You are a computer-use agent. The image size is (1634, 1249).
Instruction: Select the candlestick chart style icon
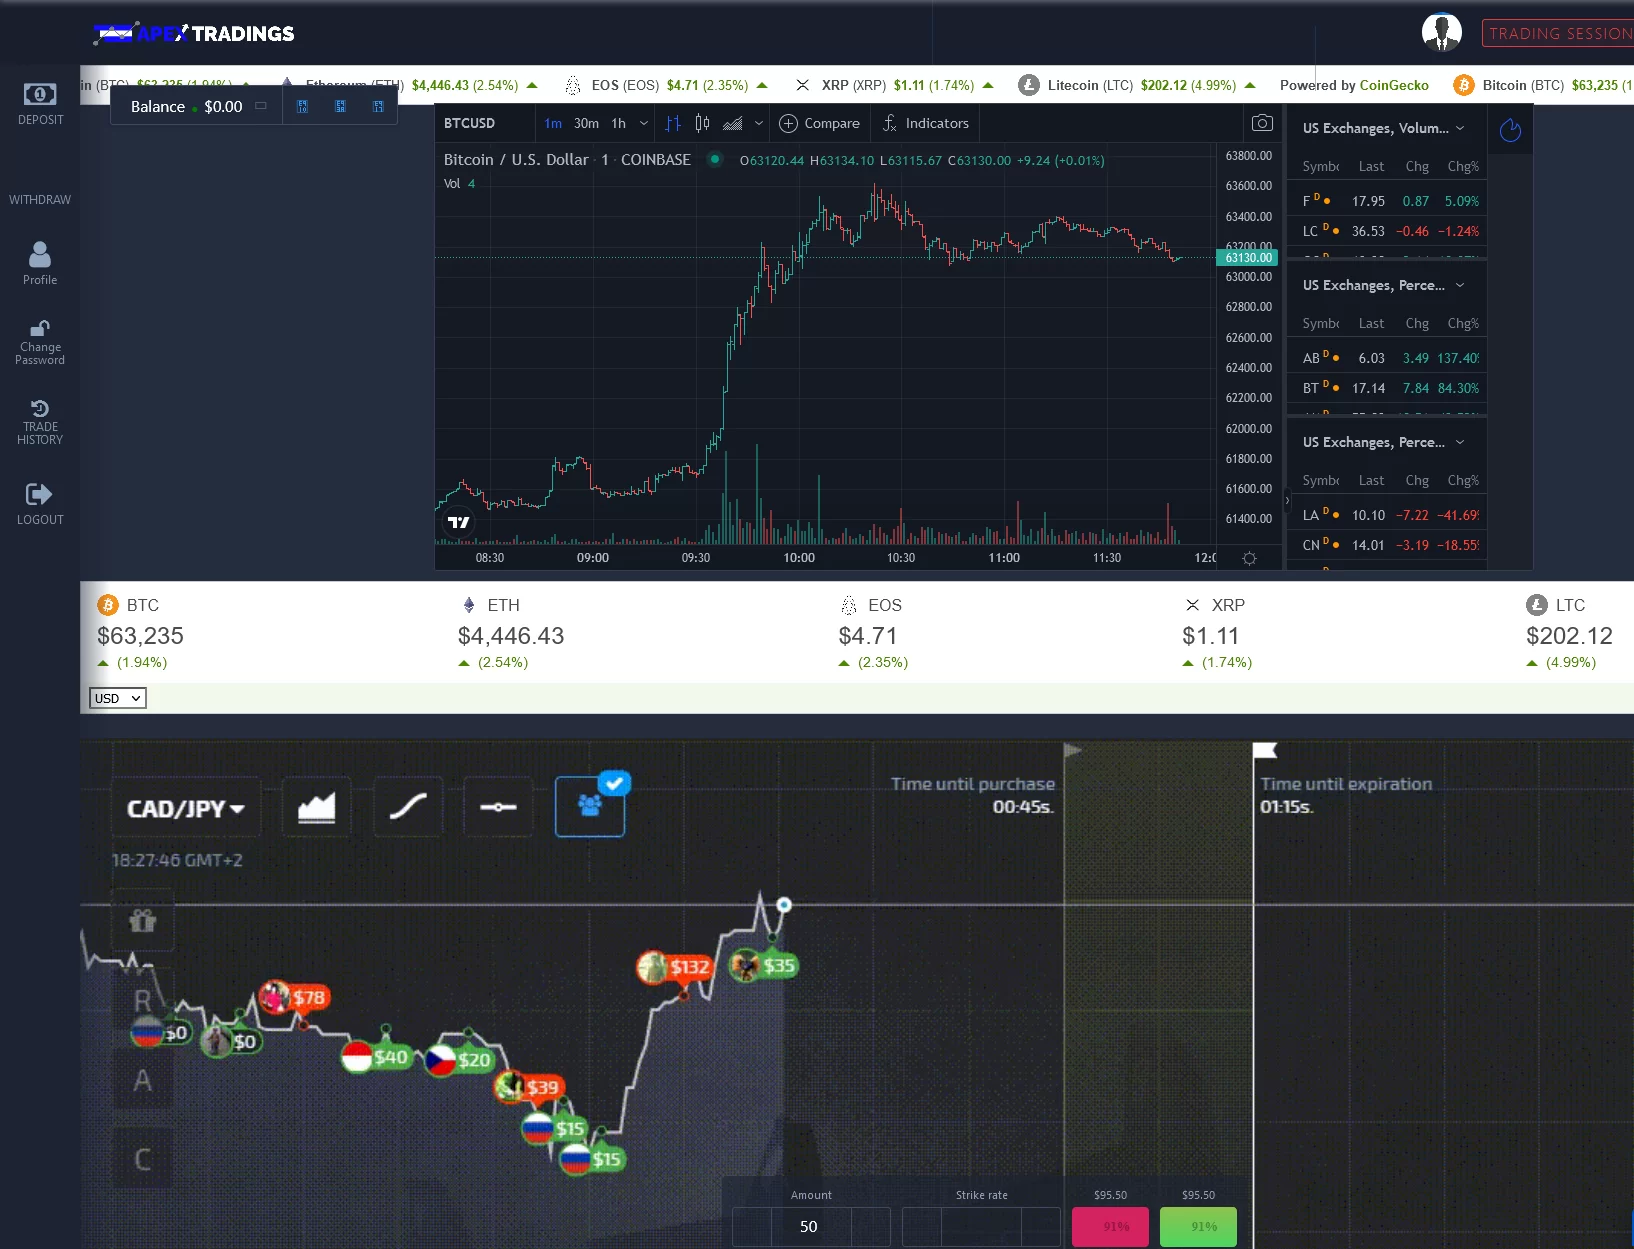pos(702,123)
